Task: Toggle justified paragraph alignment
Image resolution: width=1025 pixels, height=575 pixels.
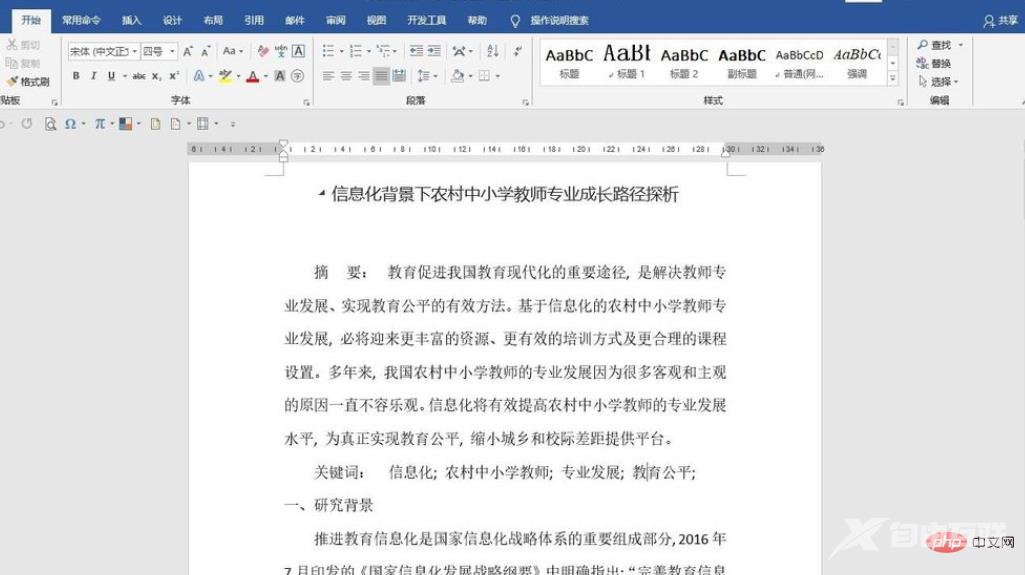Action: click(381, 76)
